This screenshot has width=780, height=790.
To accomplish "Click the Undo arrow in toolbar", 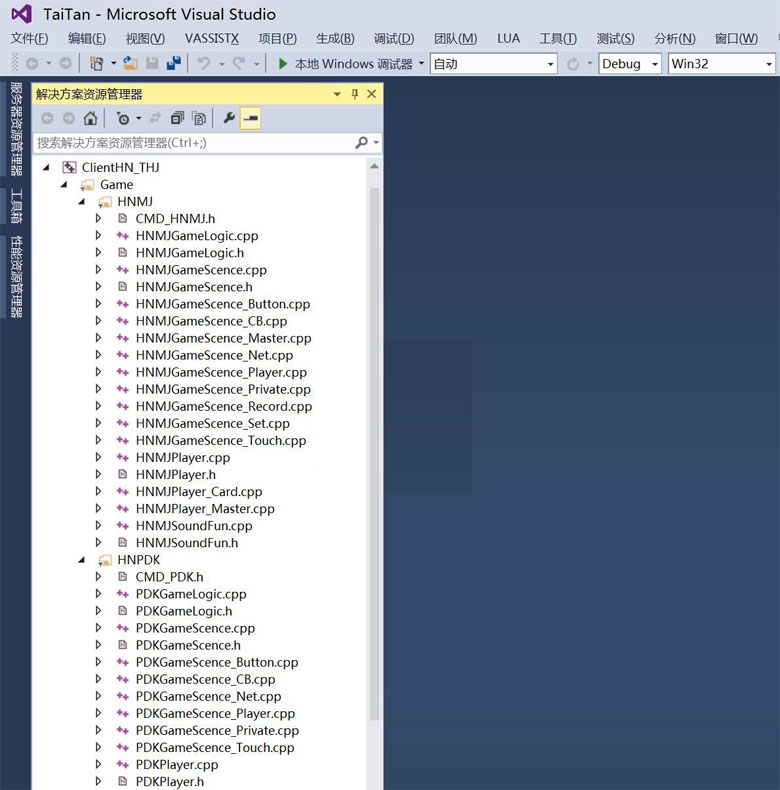I will (x=204, y=63).
